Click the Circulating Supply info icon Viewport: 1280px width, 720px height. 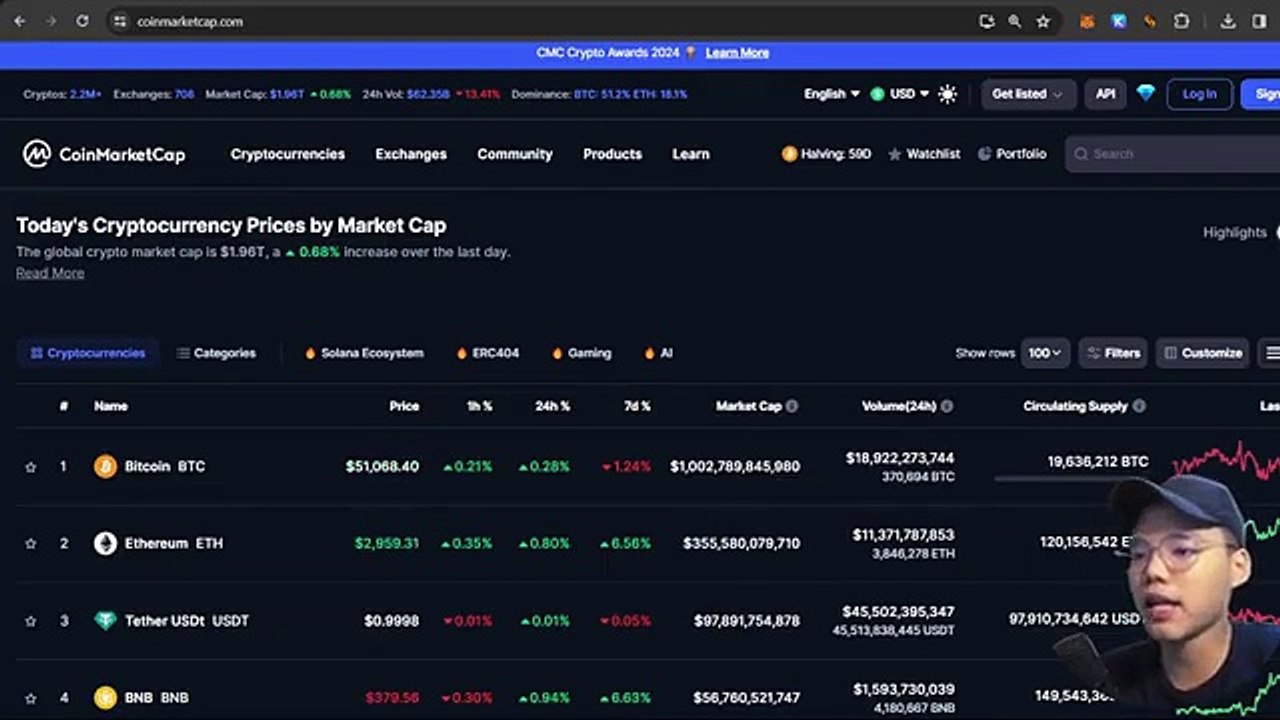[x=1139, y=406]
